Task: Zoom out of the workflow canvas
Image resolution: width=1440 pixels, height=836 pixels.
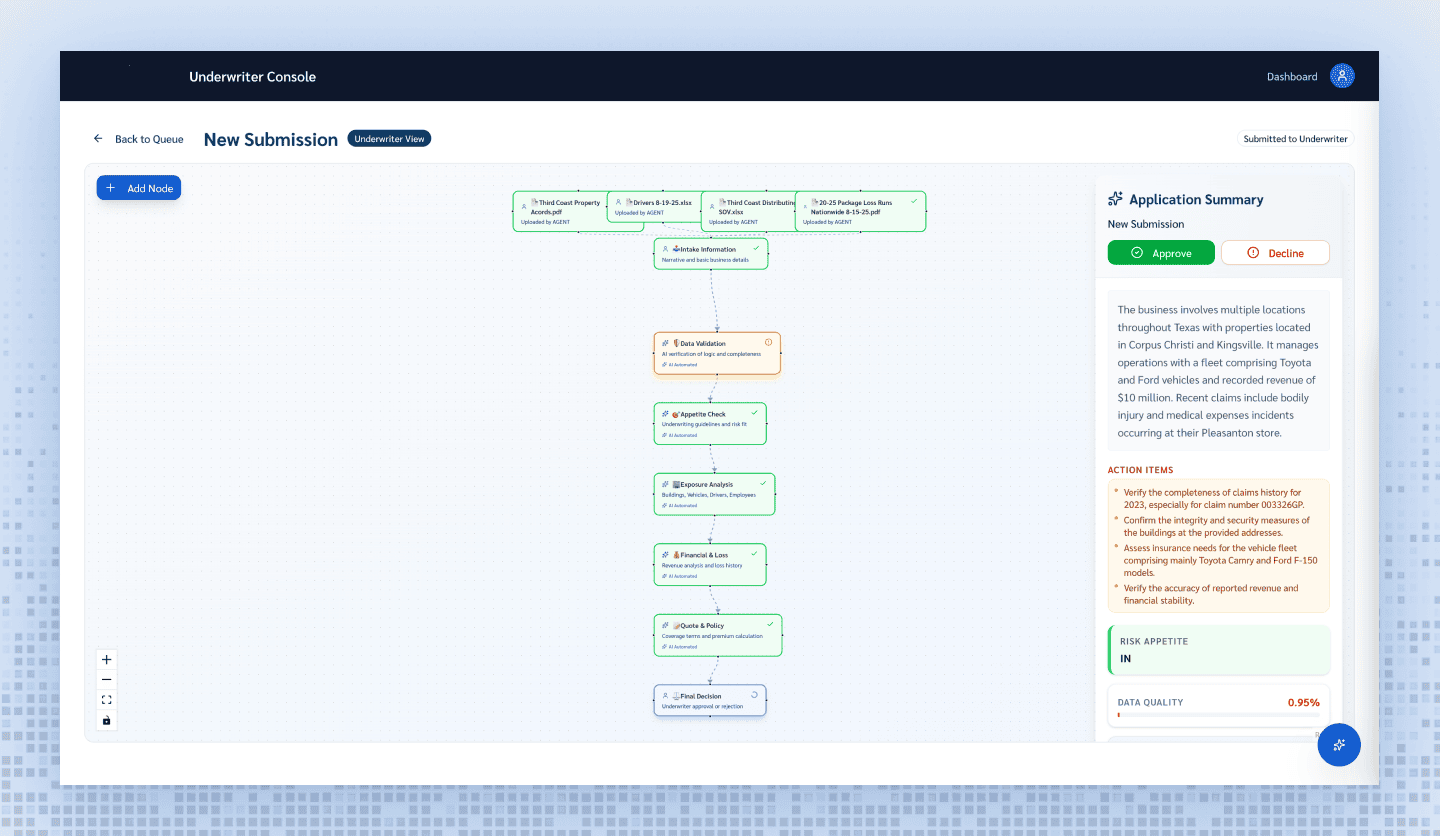Action: pos(107,680)
